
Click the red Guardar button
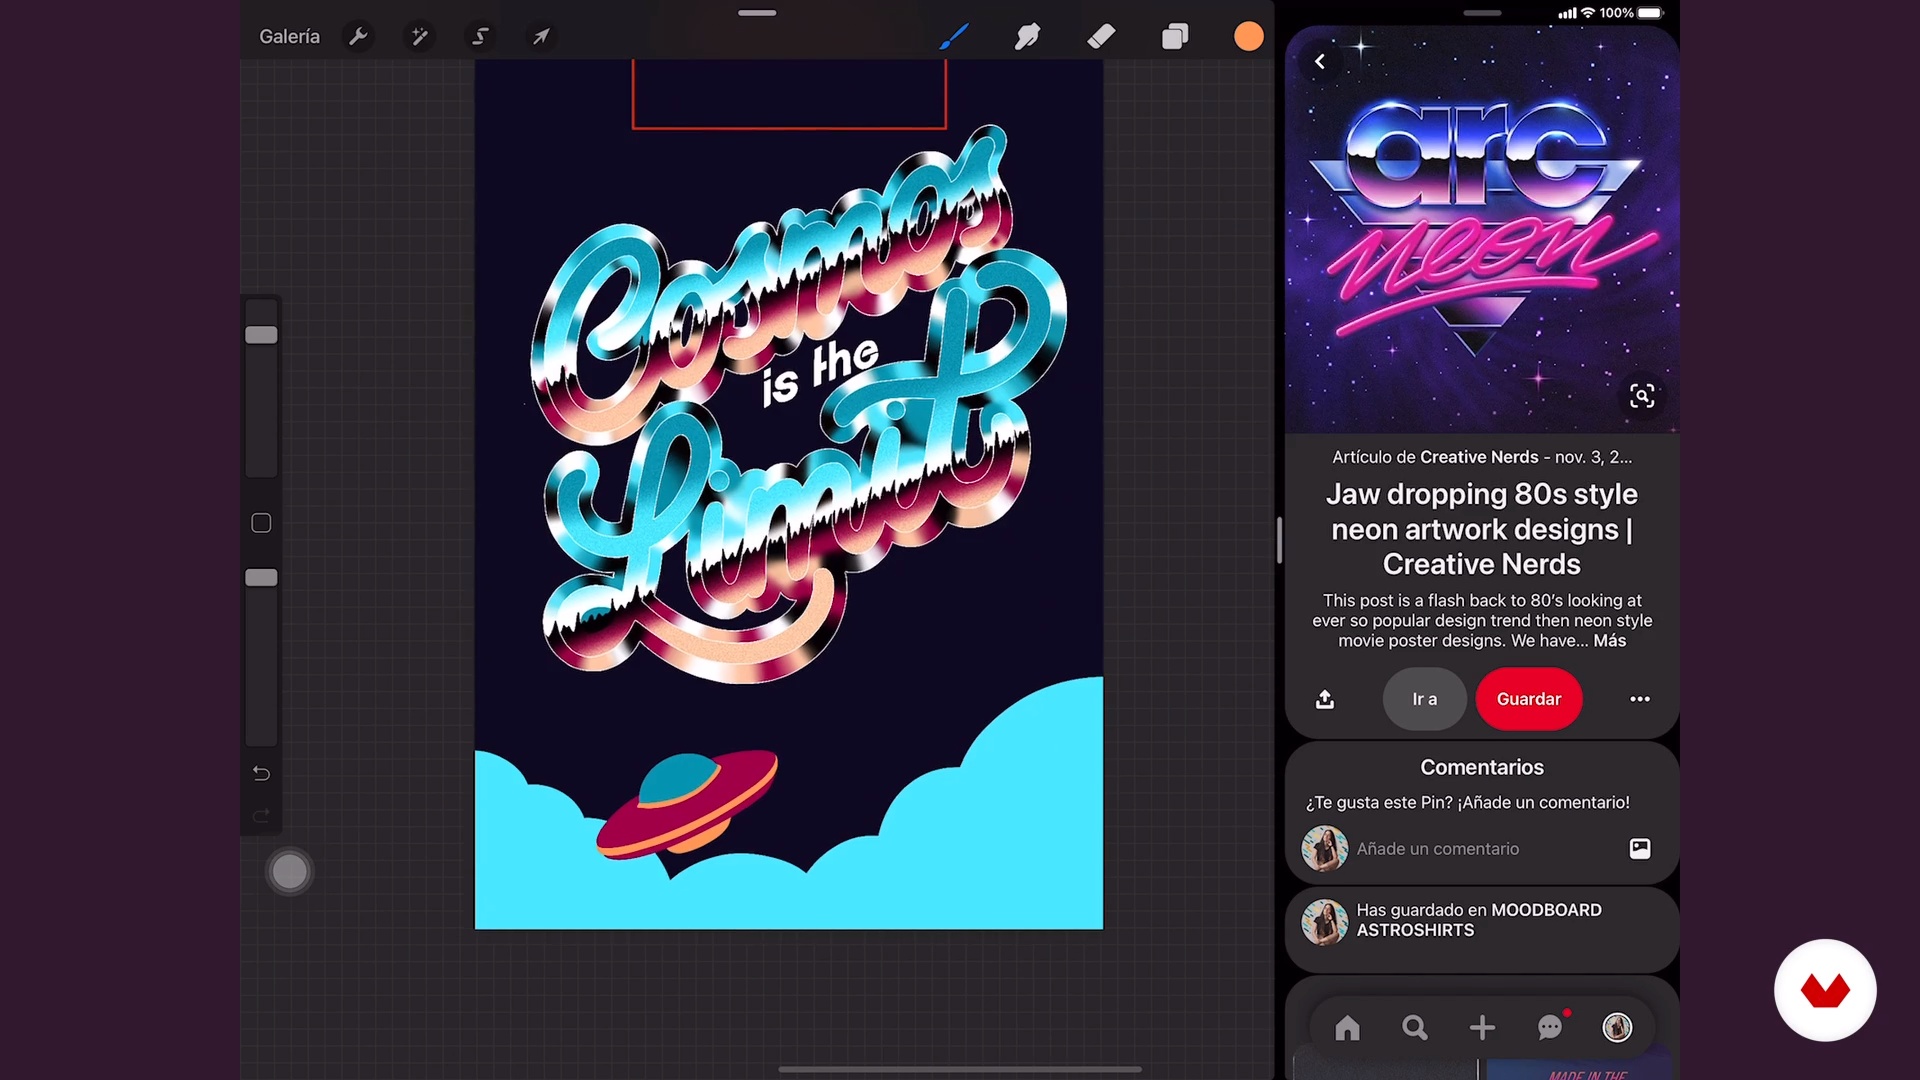(x=1529, y=699)
